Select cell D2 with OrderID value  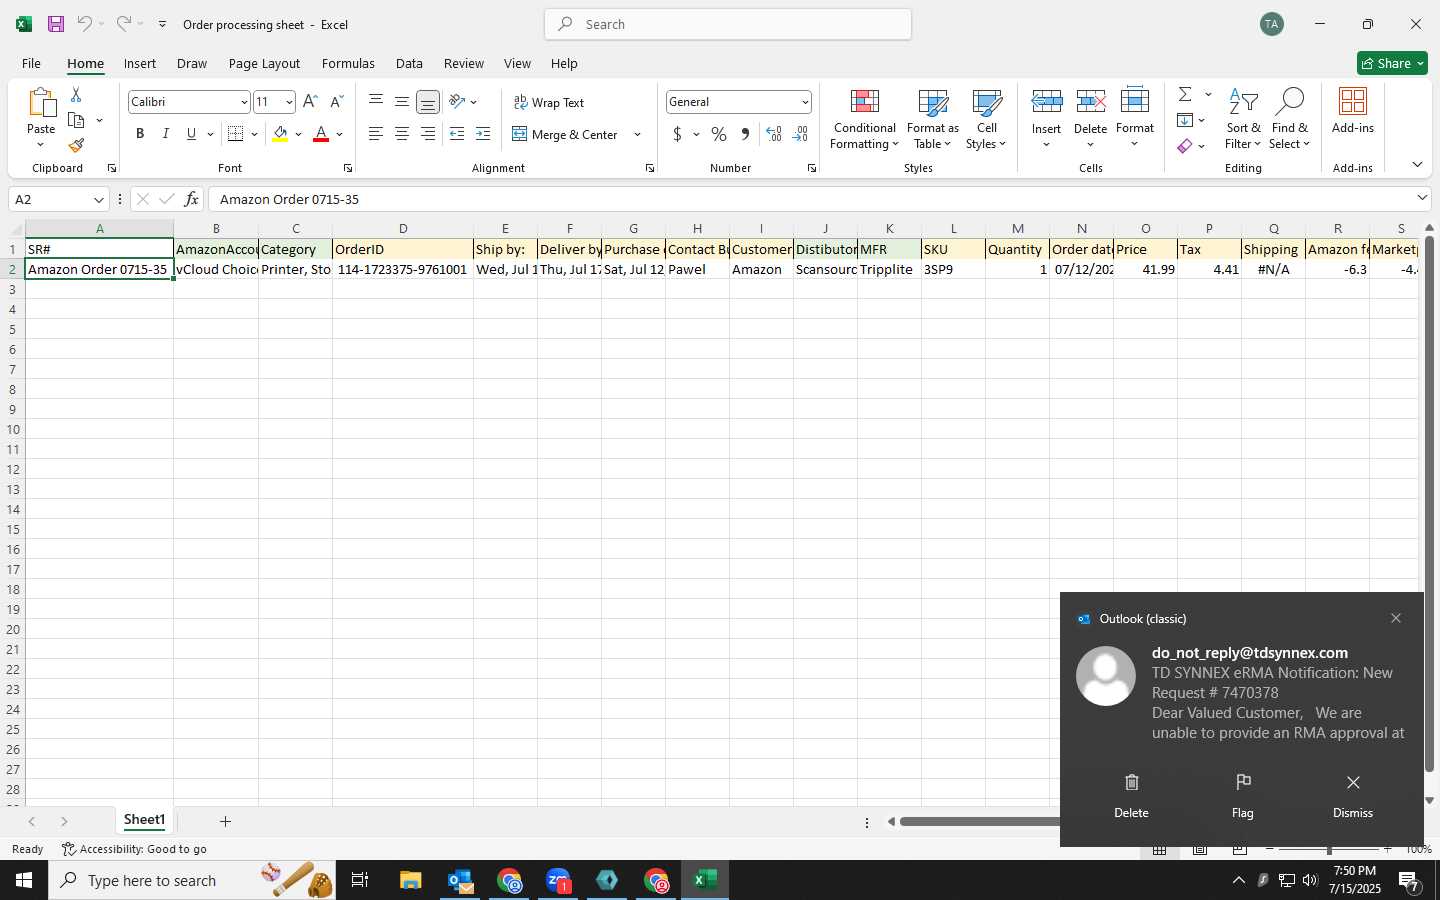pyautogui.click(x=403, y=269)
